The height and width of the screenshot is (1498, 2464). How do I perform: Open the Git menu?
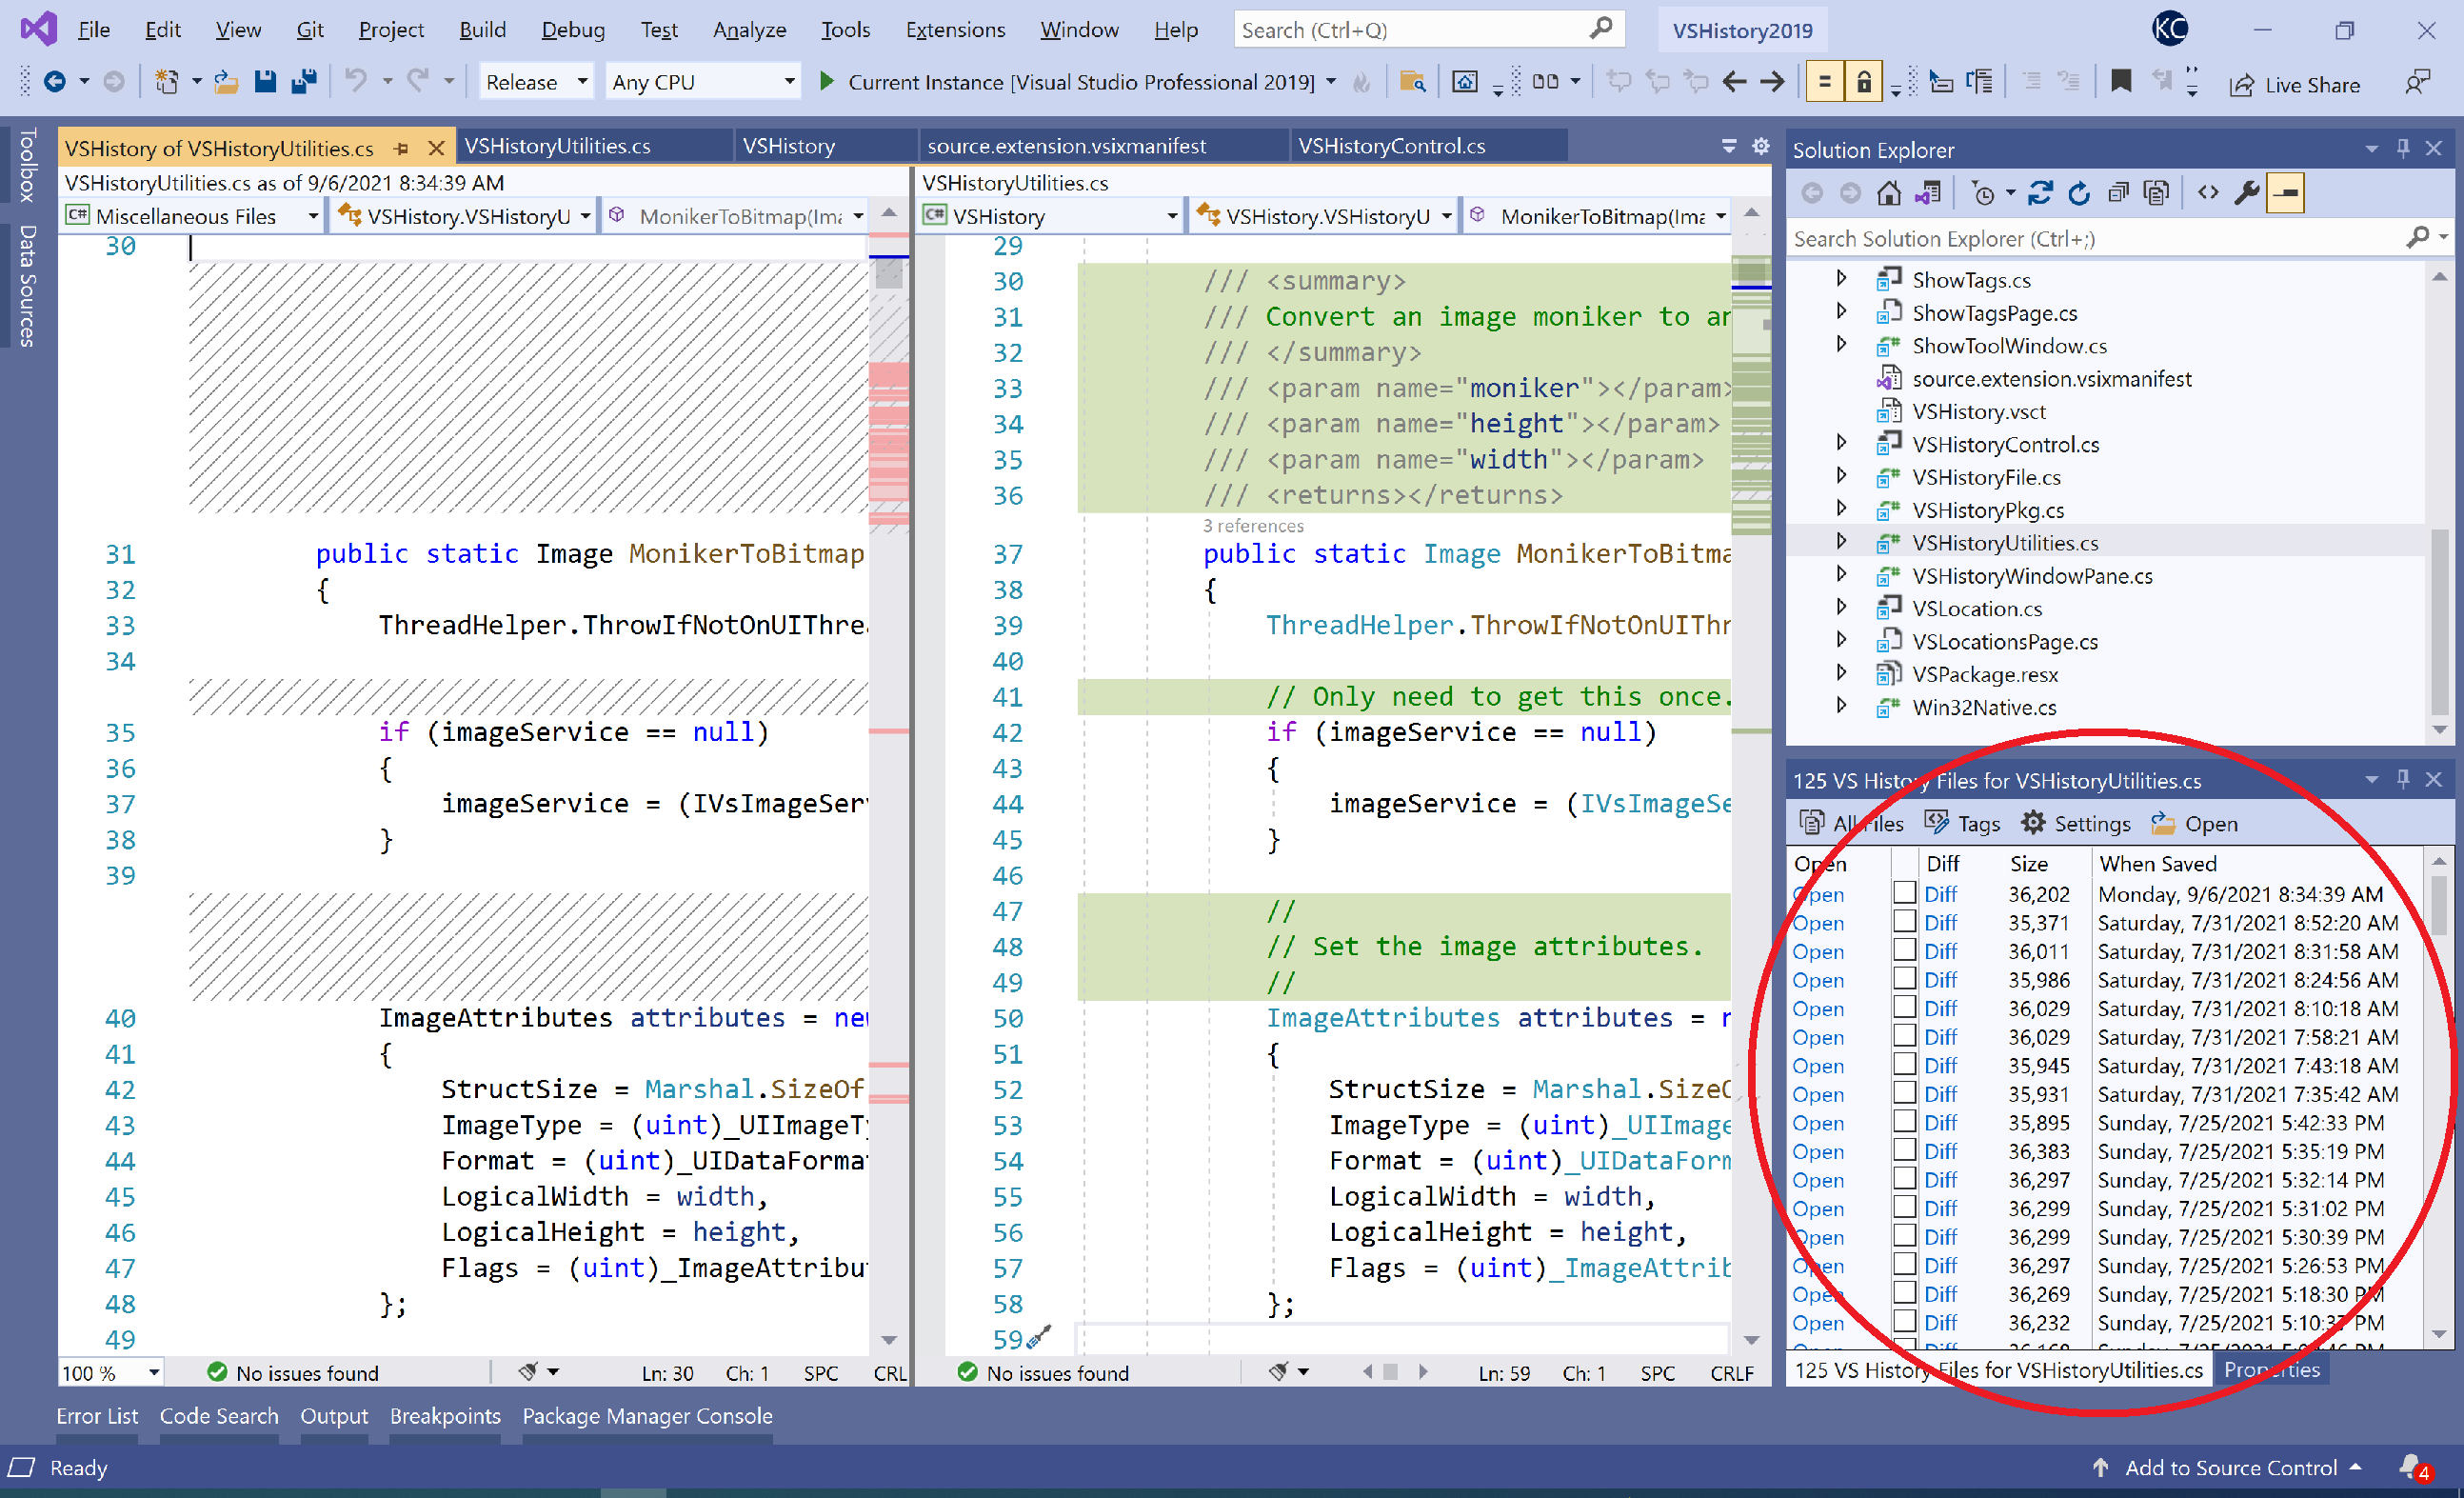[310, 29]
